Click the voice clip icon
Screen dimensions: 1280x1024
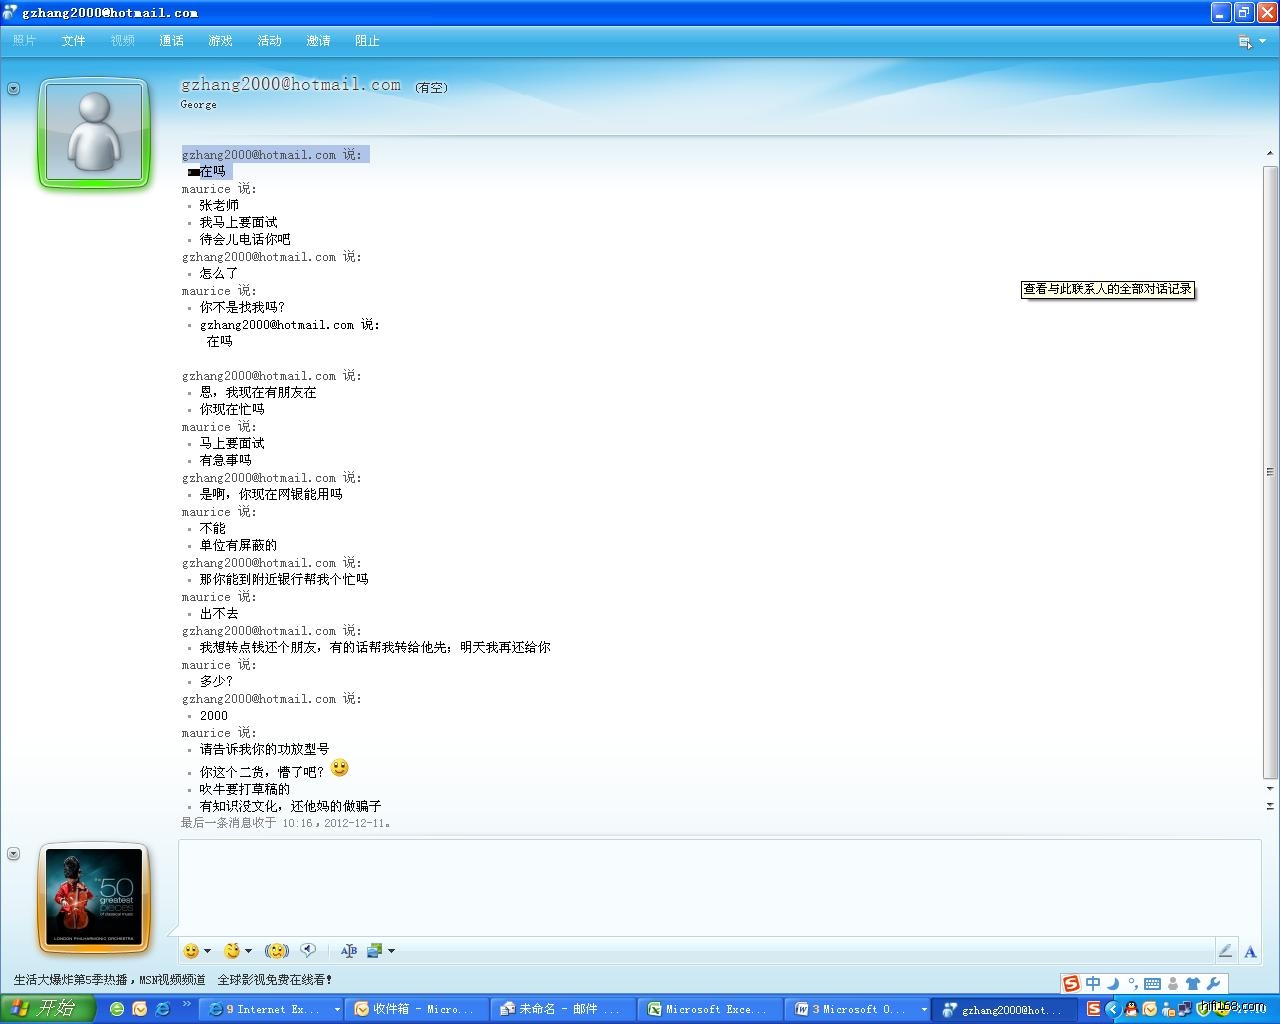click(x=309, y=950)
